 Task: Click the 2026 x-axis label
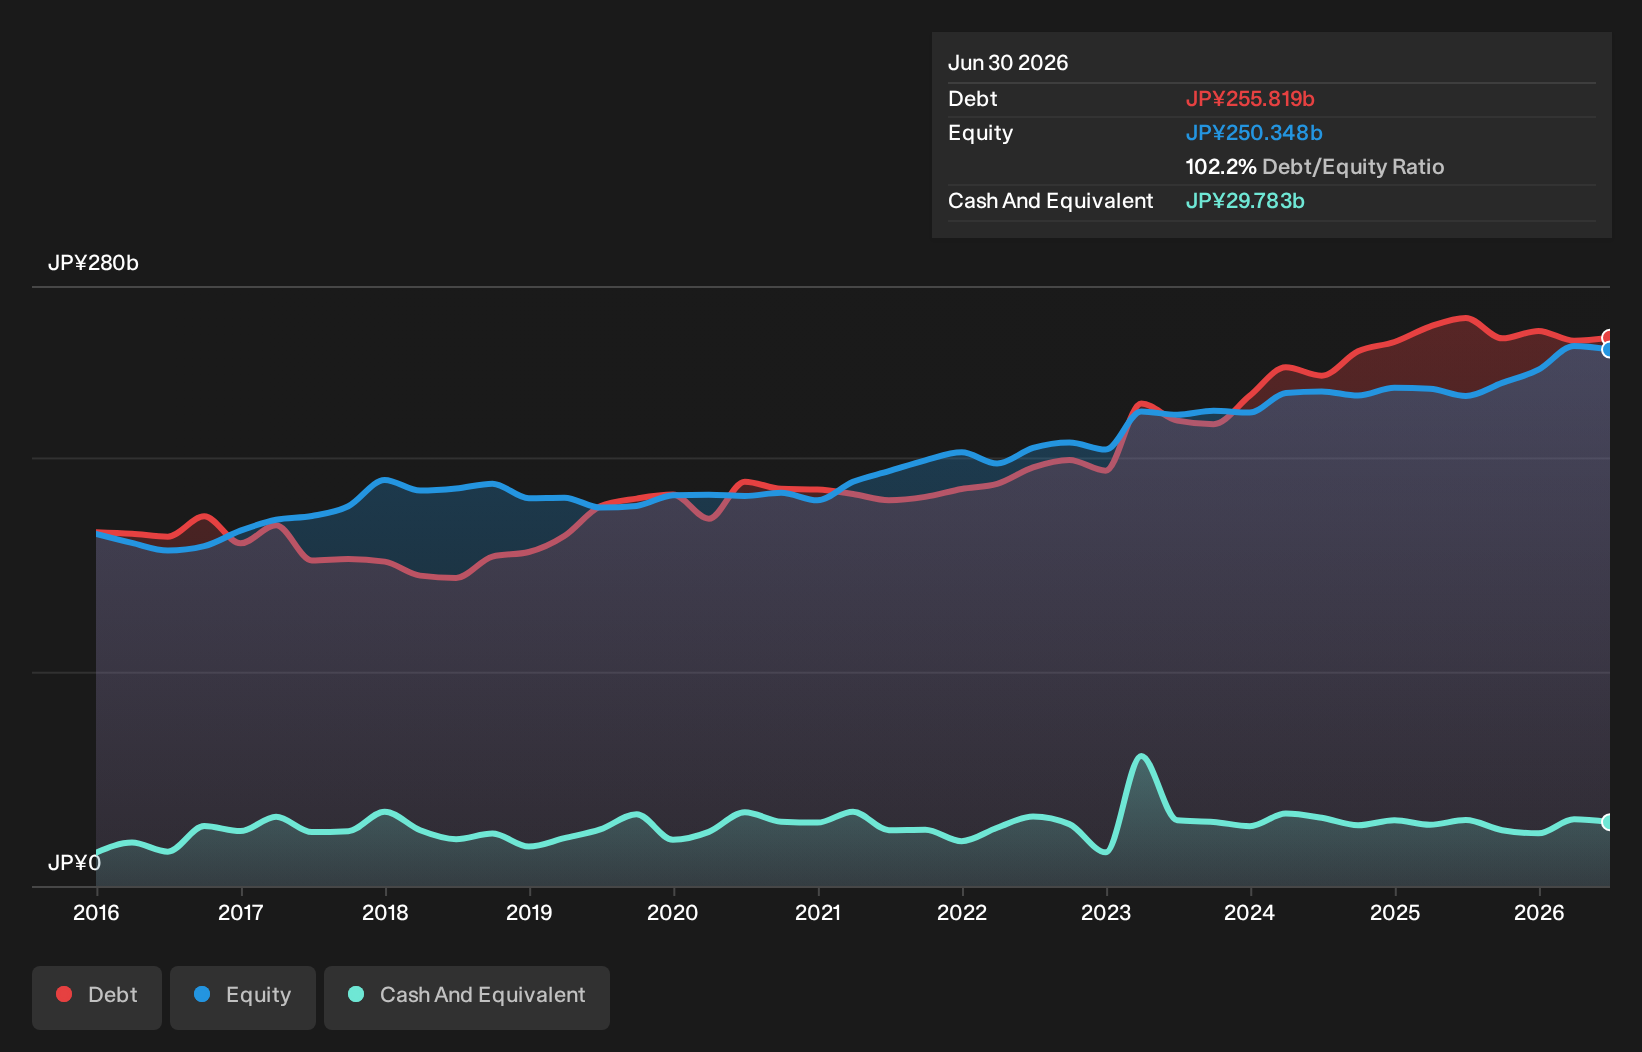1539,912
